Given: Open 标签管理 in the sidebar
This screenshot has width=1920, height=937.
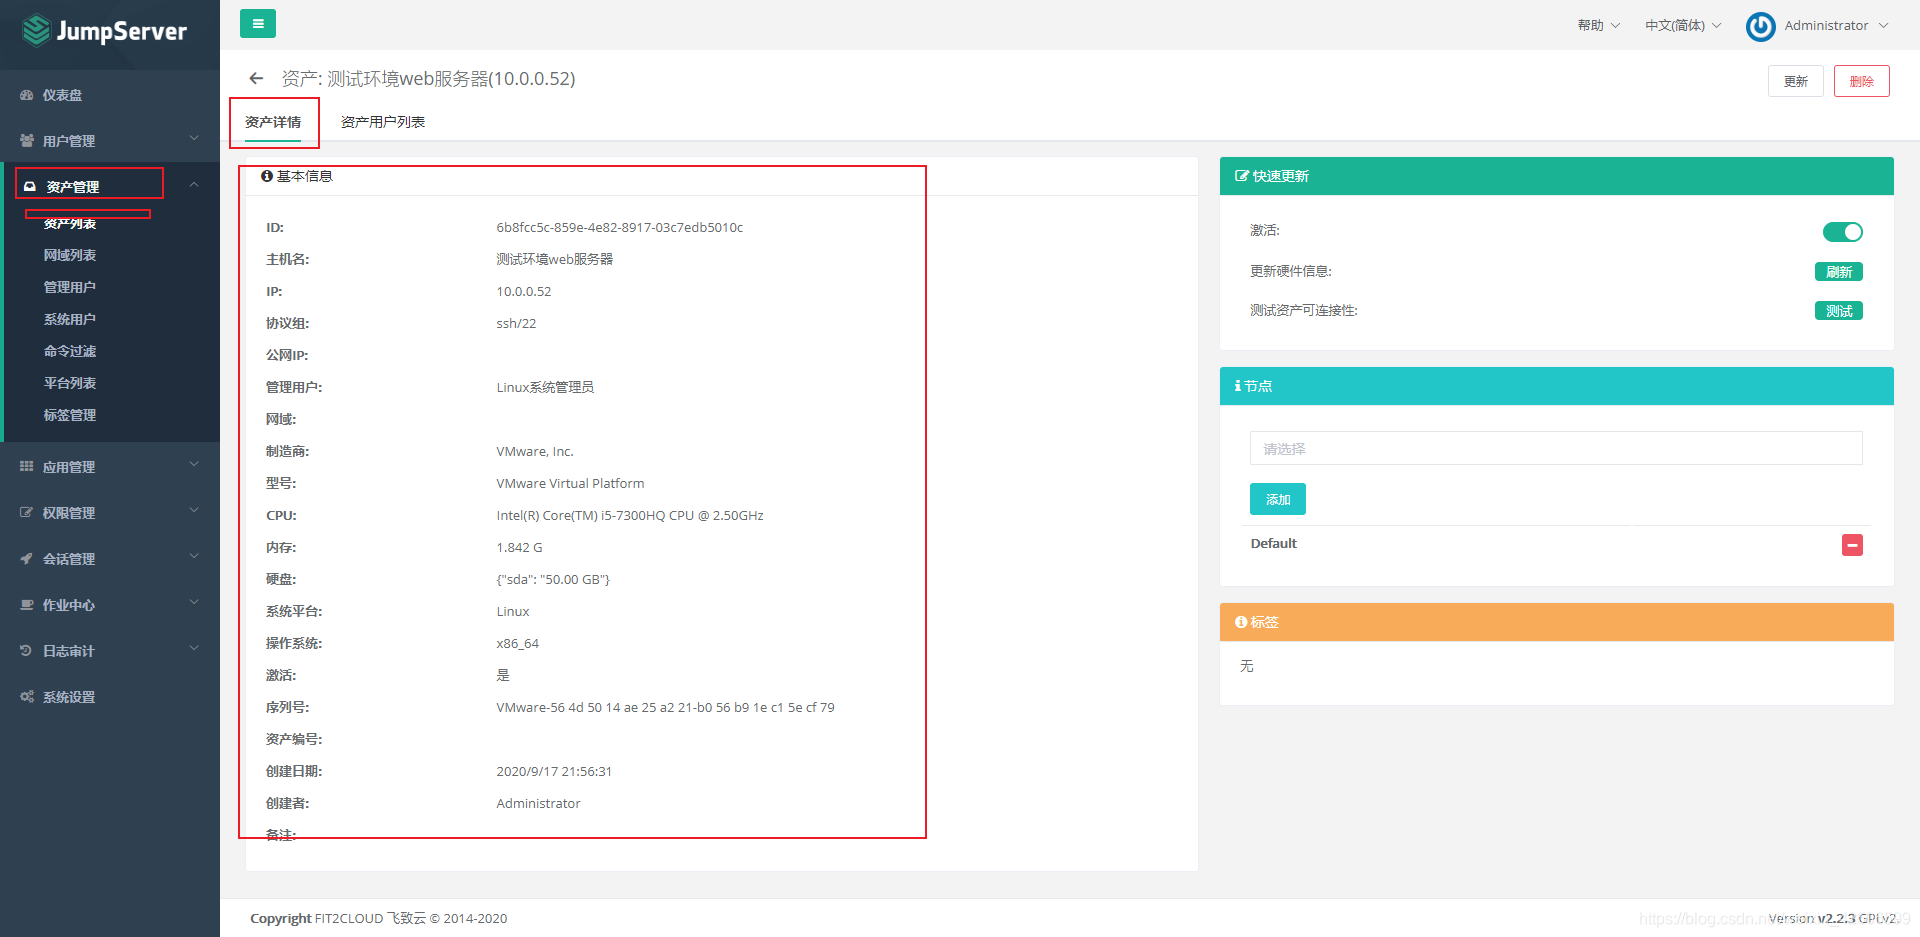Looking at the screenshot, I should point(70,415).
